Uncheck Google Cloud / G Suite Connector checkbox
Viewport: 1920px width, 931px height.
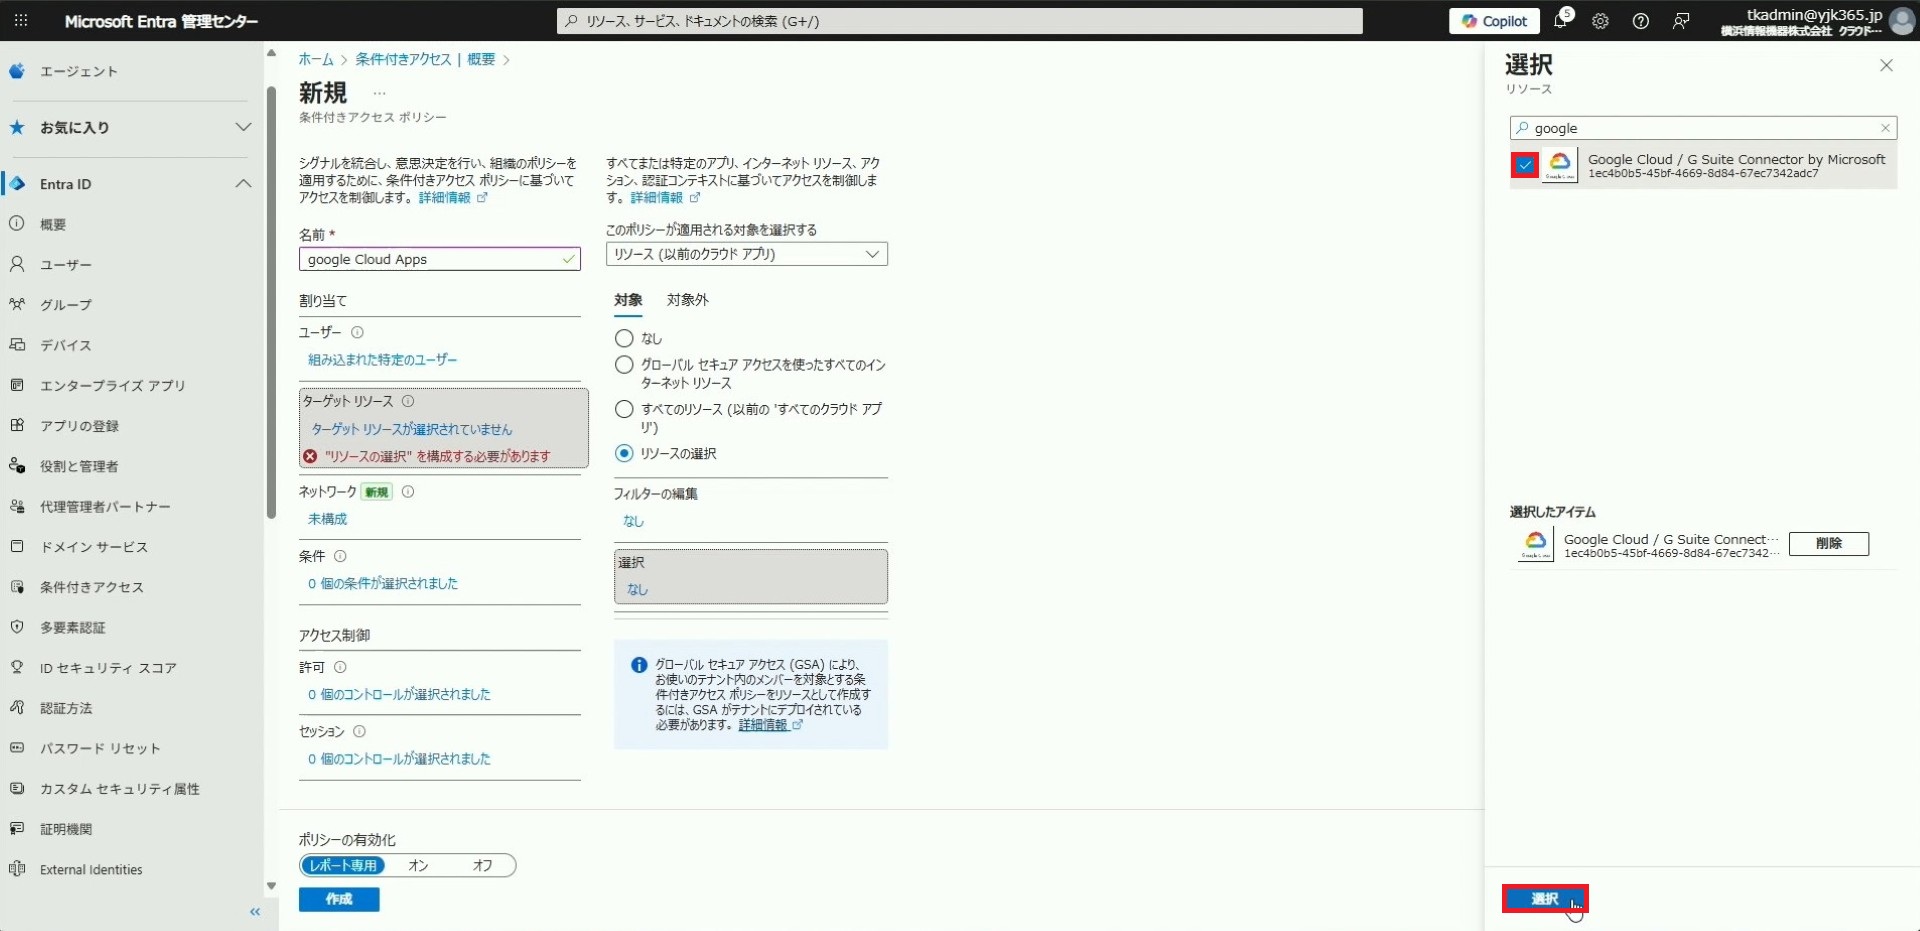(x=1525, y=165)
